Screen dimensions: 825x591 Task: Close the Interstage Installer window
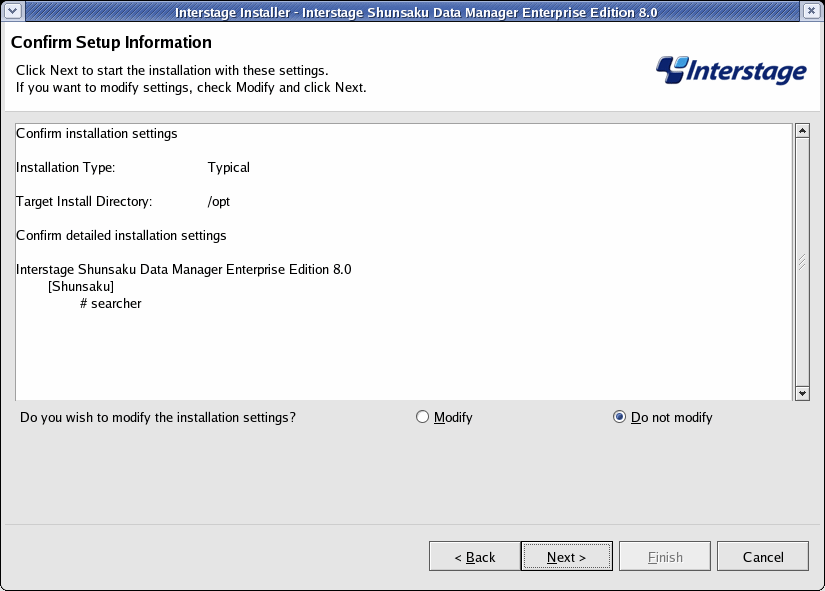coord(811,11)
